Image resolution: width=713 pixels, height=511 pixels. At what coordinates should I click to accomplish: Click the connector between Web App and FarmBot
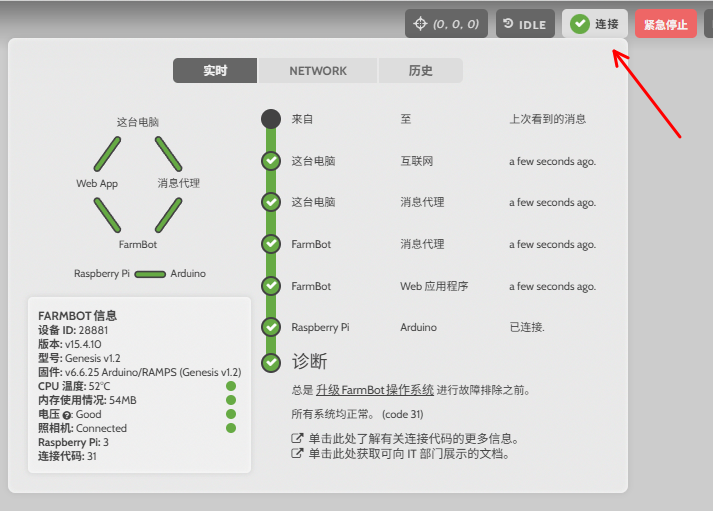pyautogui.click(x=107, y=215)
